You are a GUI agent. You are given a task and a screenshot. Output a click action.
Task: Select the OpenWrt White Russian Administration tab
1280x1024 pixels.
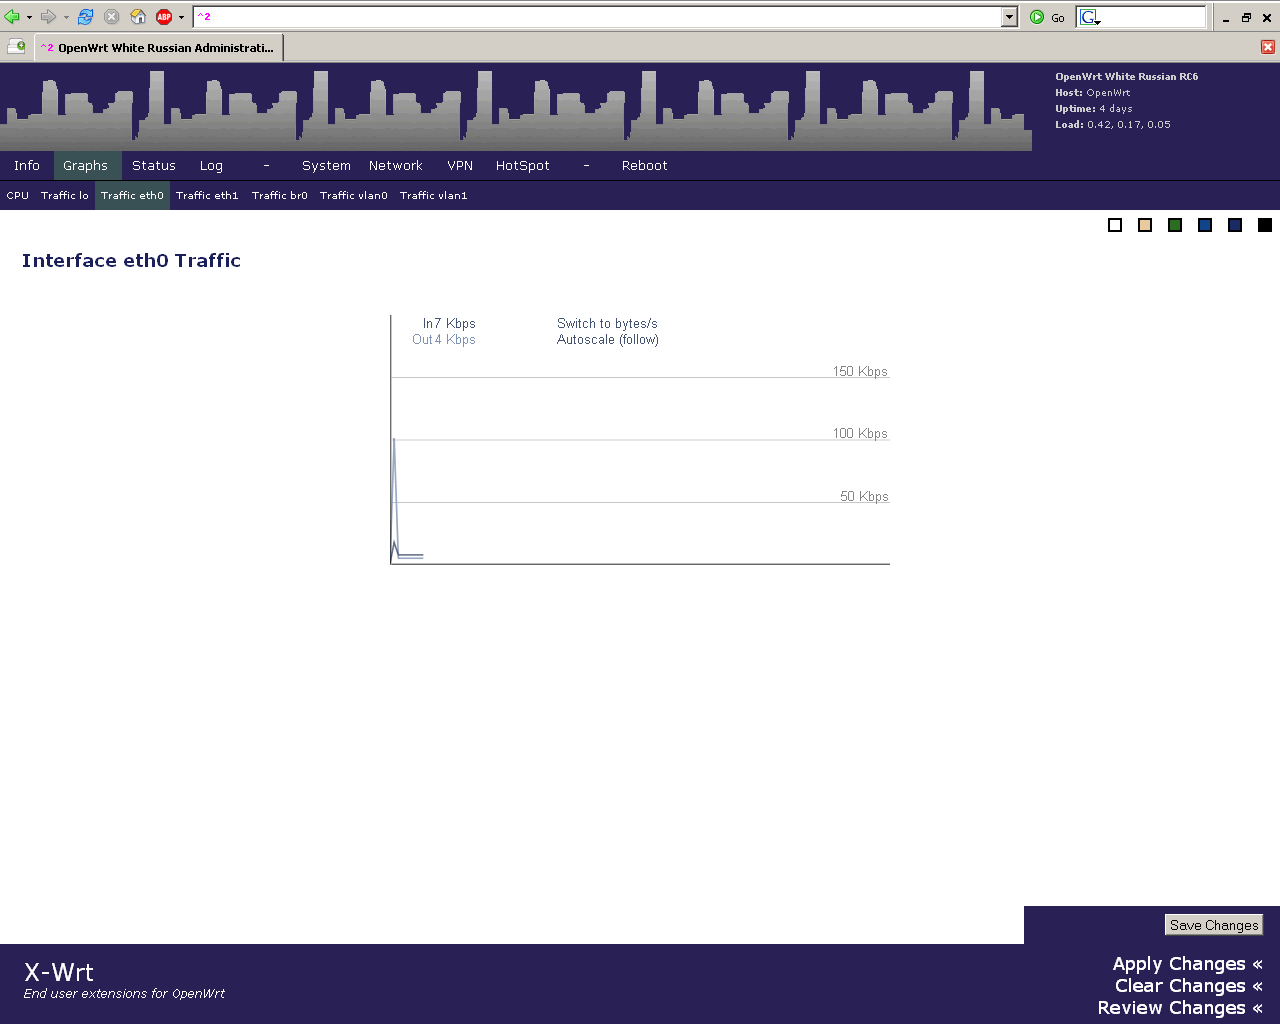point(159,48)
